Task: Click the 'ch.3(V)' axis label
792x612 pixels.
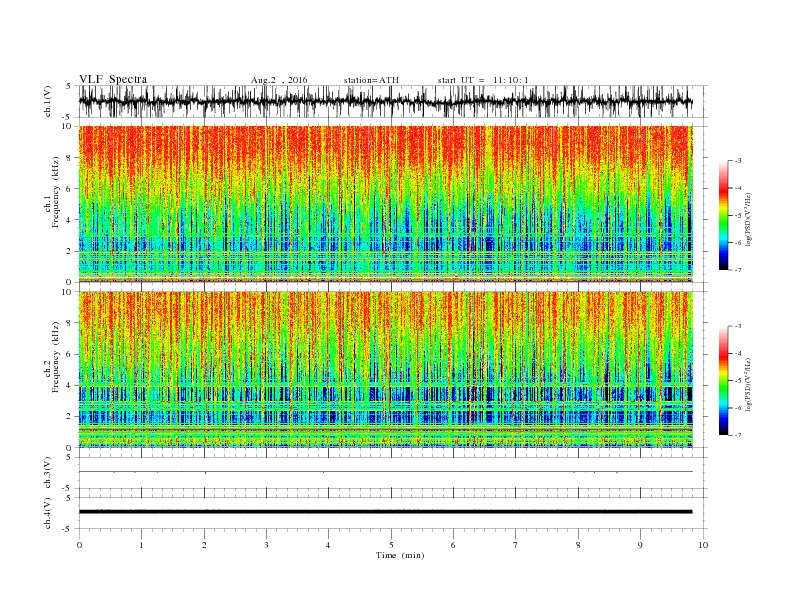Action: pyautogui.click(x=48, y=473)
